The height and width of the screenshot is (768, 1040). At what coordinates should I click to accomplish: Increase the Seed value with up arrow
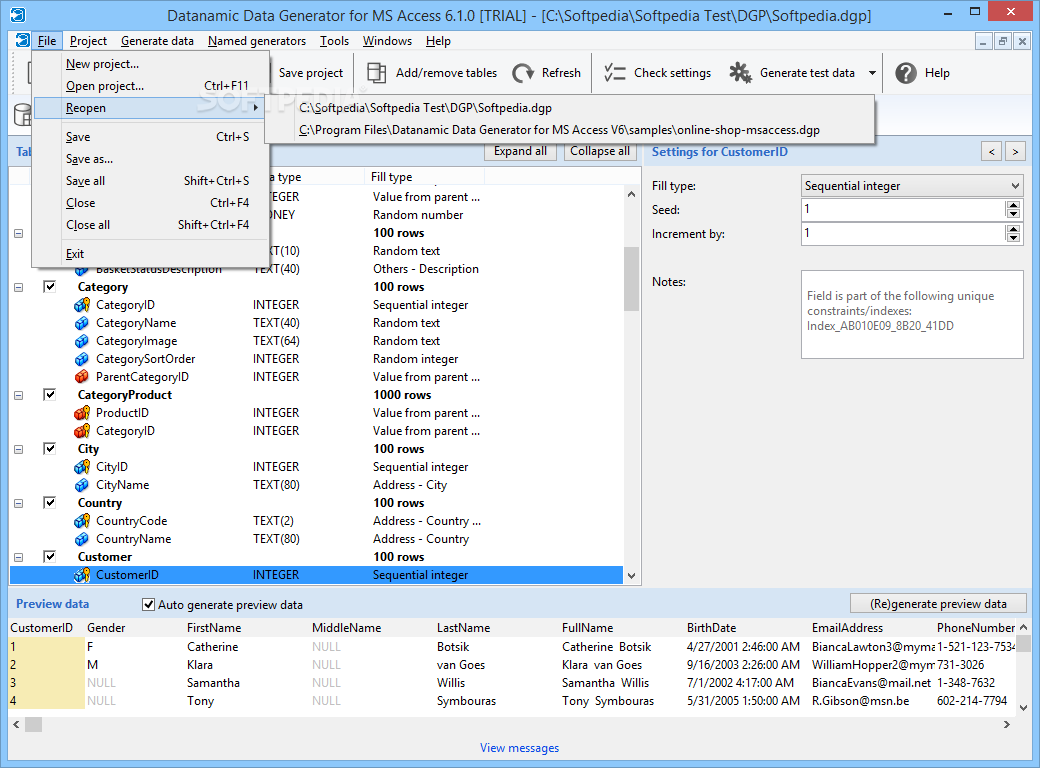(x=1013, y=206)
